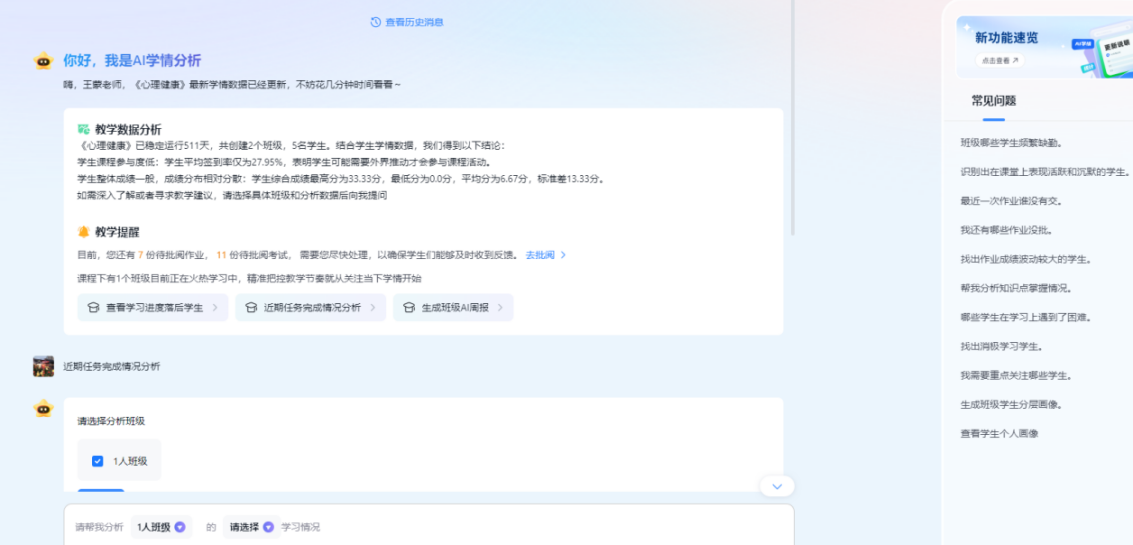
Task: Click 近期任务完成情况分析 suggestion chip
Action: 310,308
